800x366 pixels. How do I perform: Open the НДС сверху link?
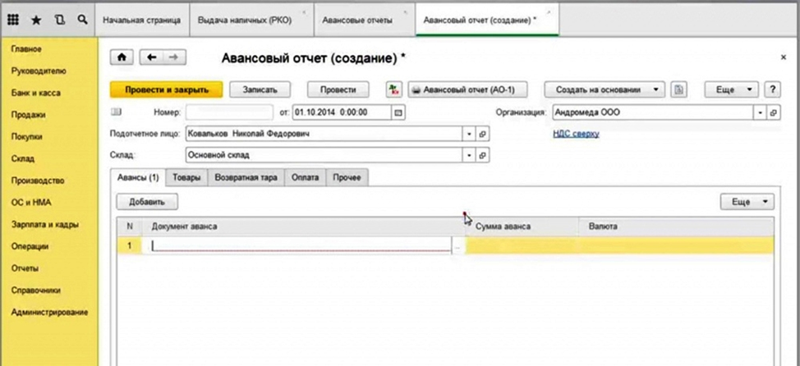point(576,134)
